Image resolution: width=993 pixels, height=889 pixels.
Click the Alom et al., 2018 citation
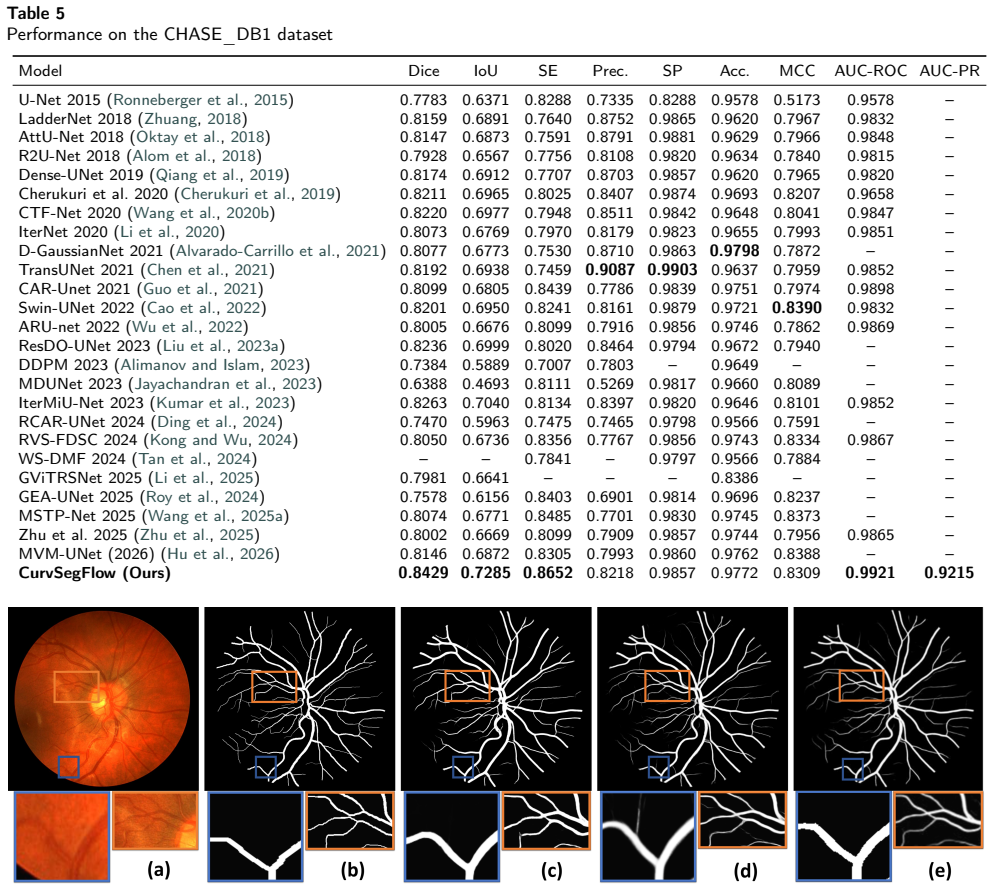(x=194, y=156)
